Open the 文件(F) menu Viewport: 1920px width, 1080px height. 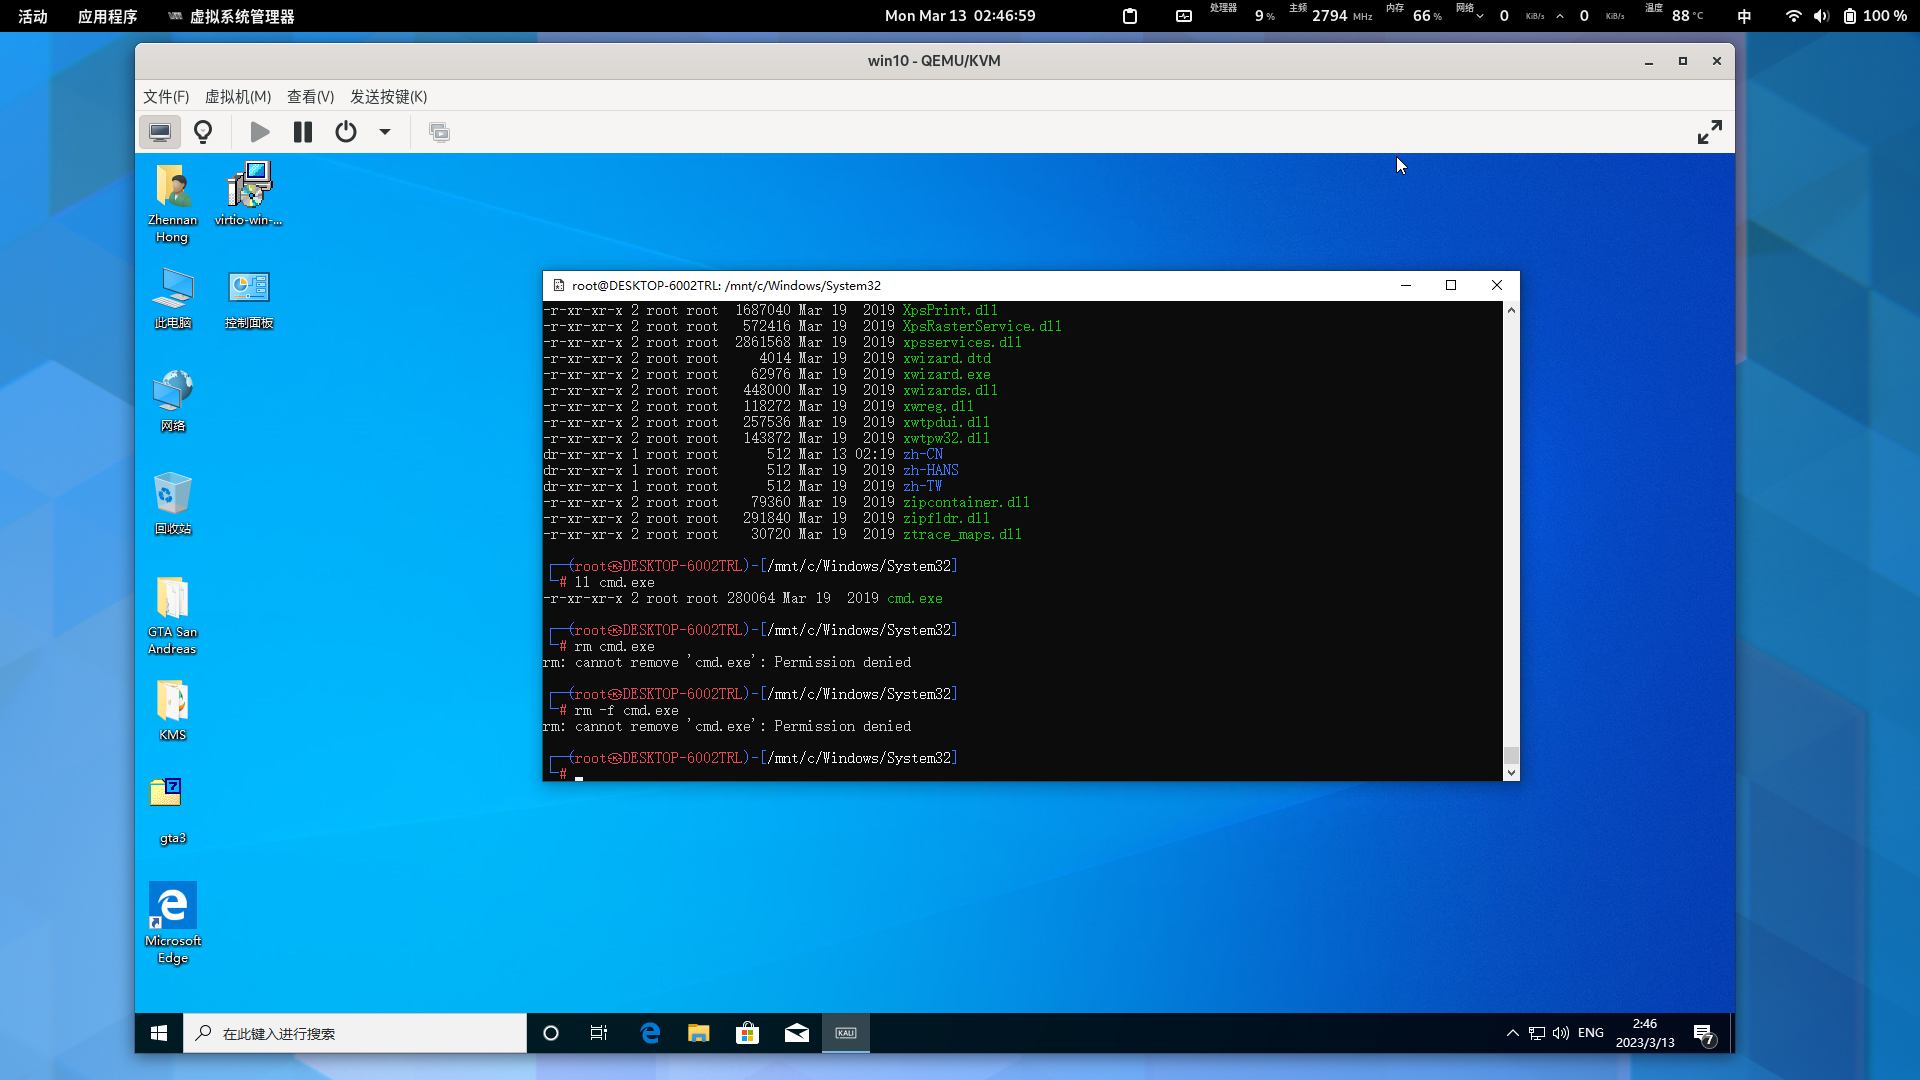(166, 97)
